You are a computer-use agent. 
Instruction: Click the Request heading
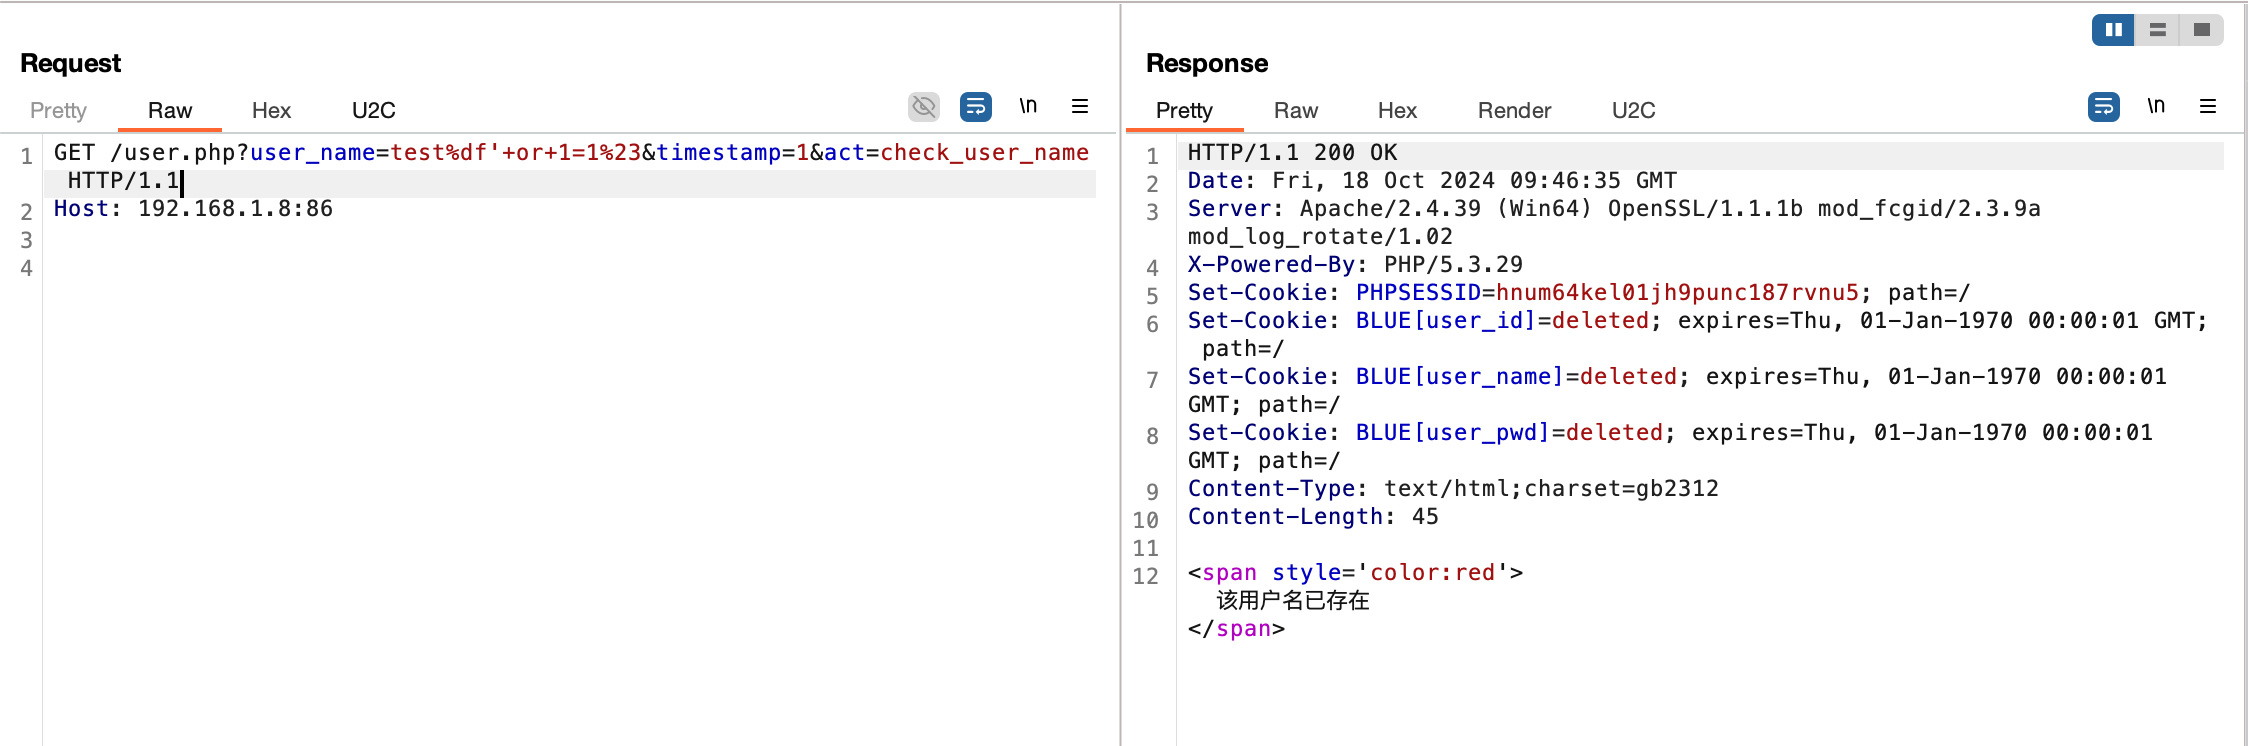(70, 63)
